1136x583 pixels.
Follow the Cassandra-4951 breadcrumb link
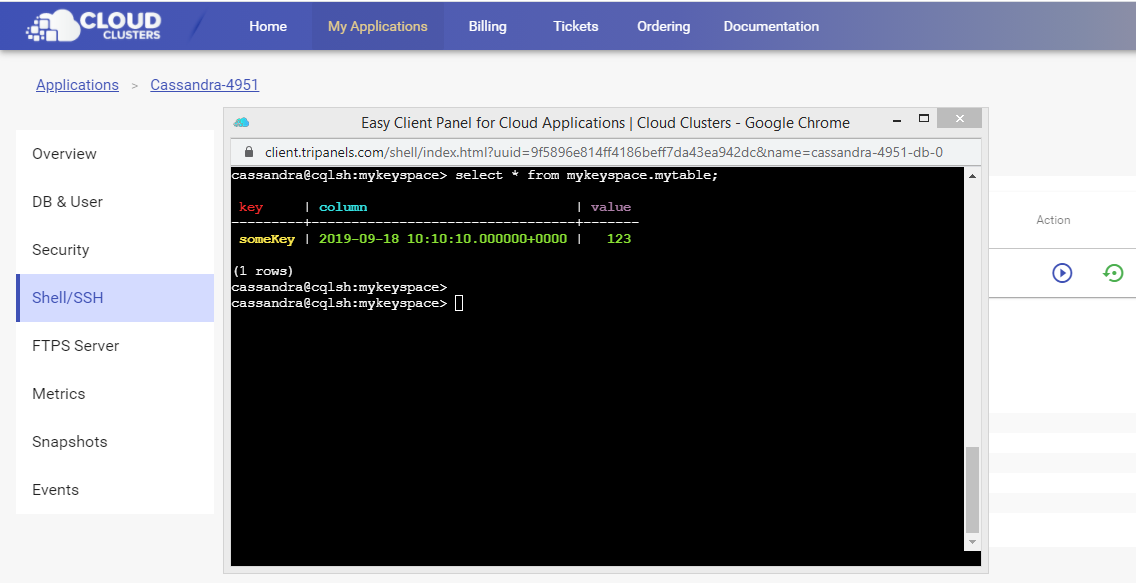click(x=204, y=85)
